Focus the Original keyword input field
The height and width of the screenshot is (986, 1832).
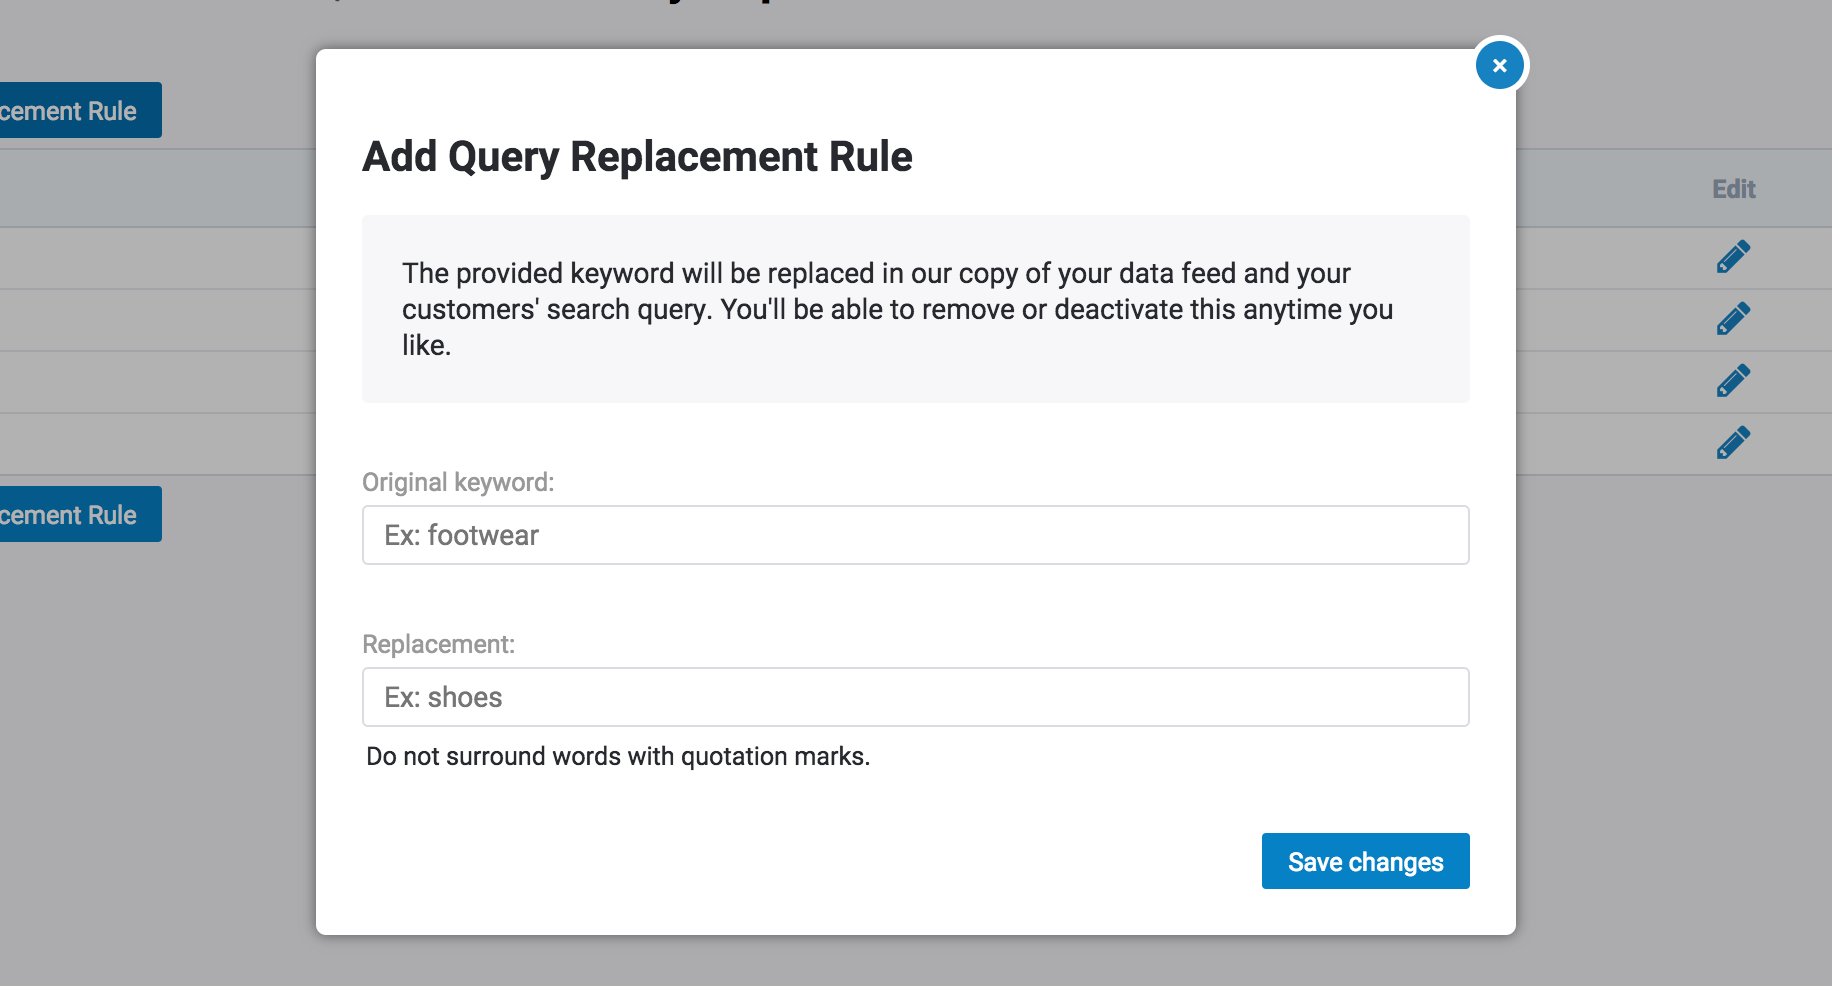tap(915, 535)
